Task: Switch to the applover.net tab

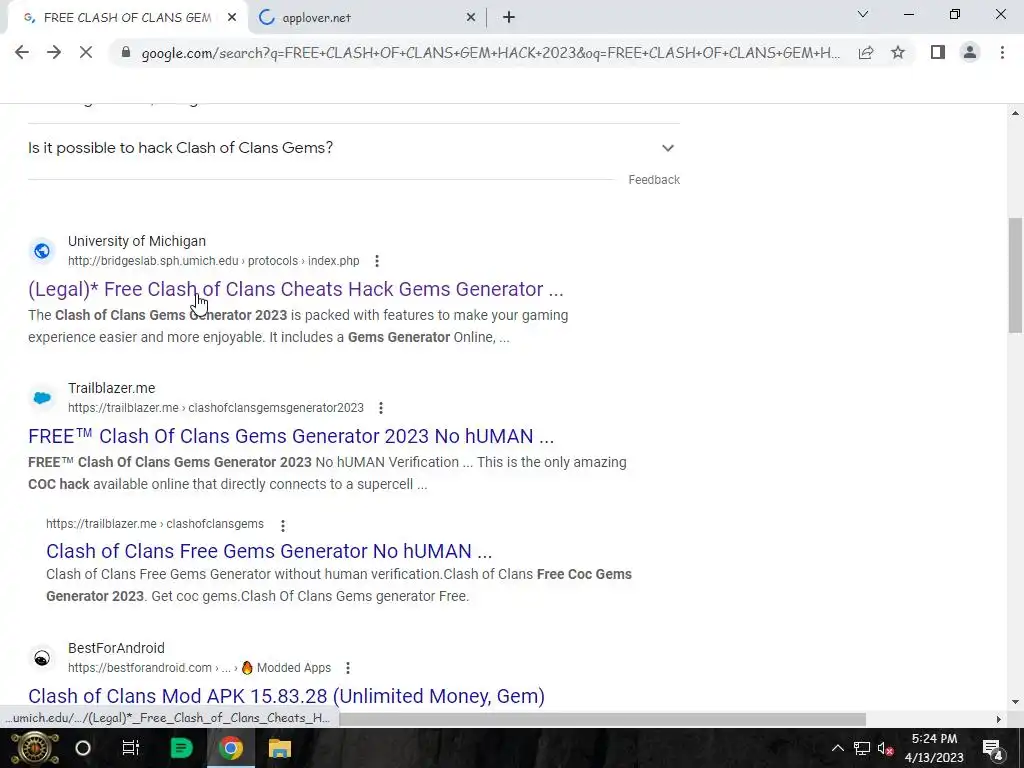Action: point(366,18)
